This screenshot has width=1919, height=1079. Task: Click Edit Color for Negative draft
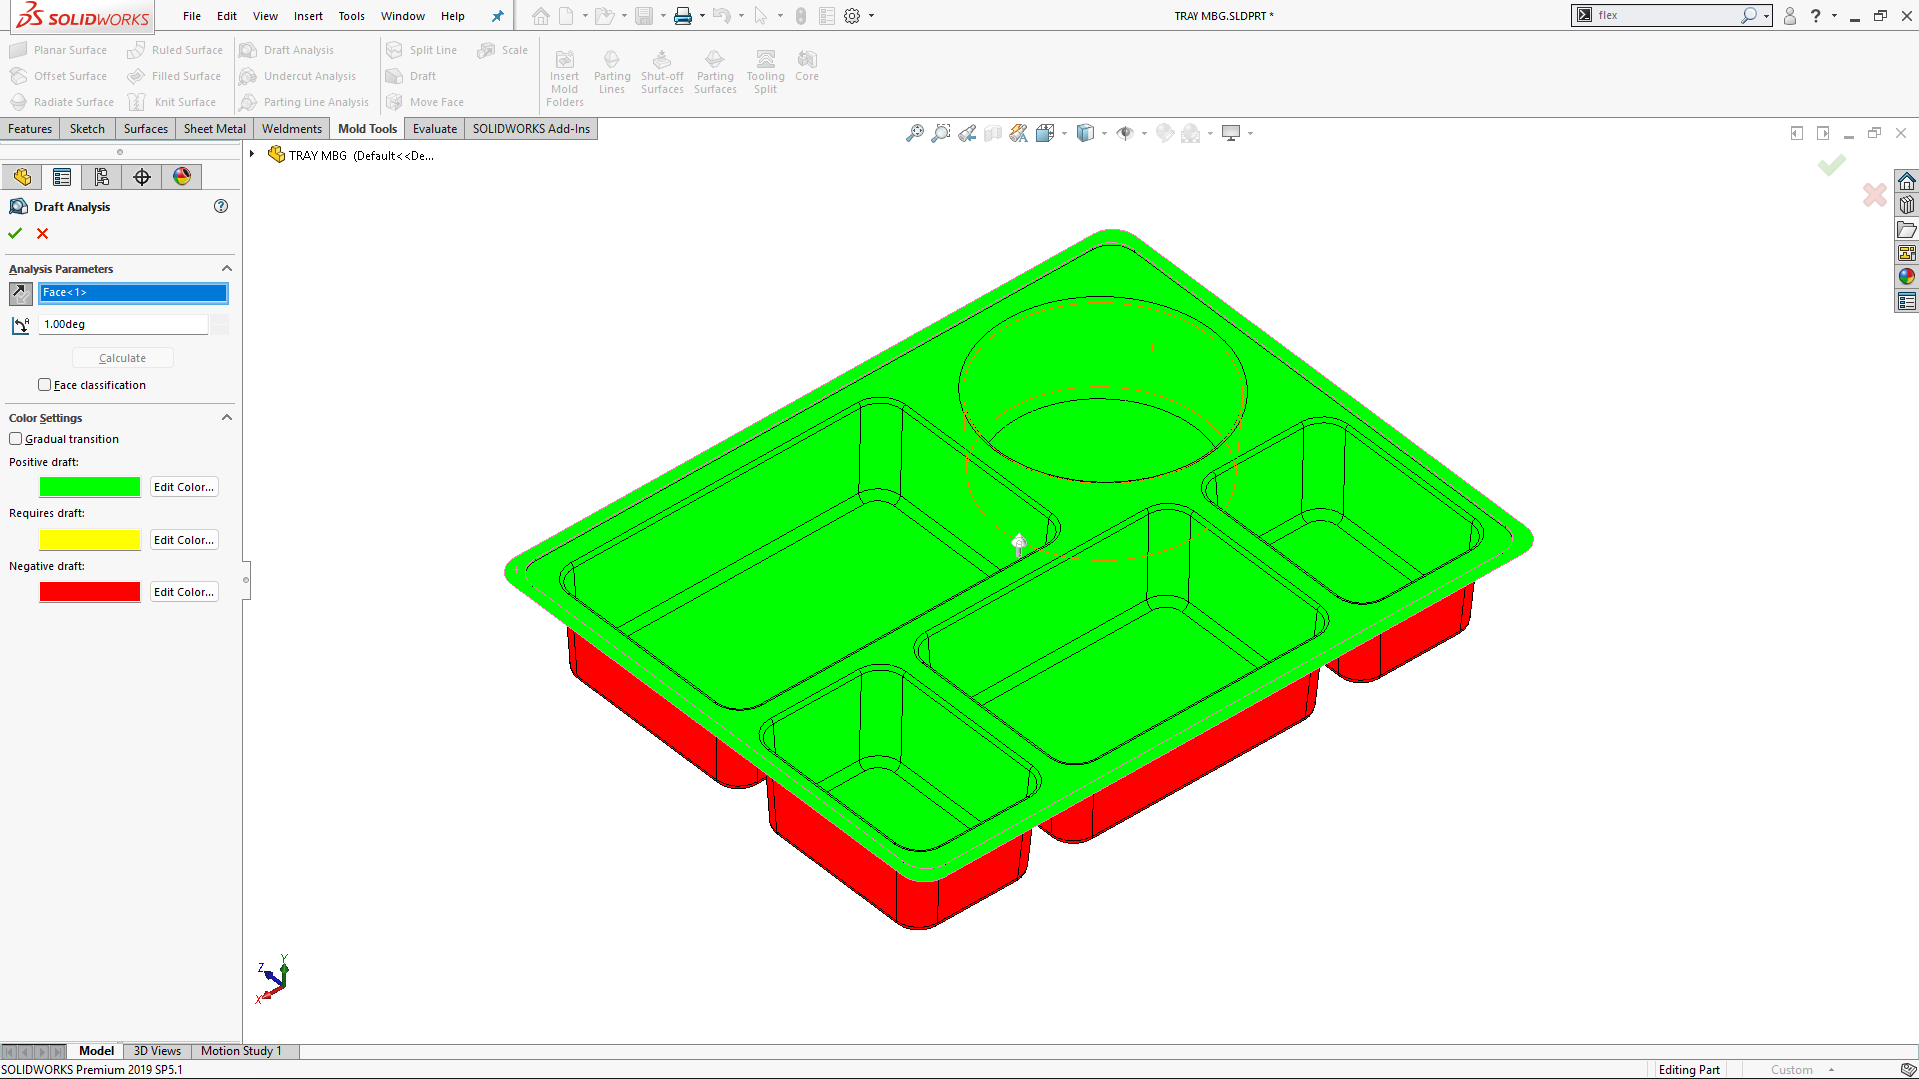[x=184, y=592]
